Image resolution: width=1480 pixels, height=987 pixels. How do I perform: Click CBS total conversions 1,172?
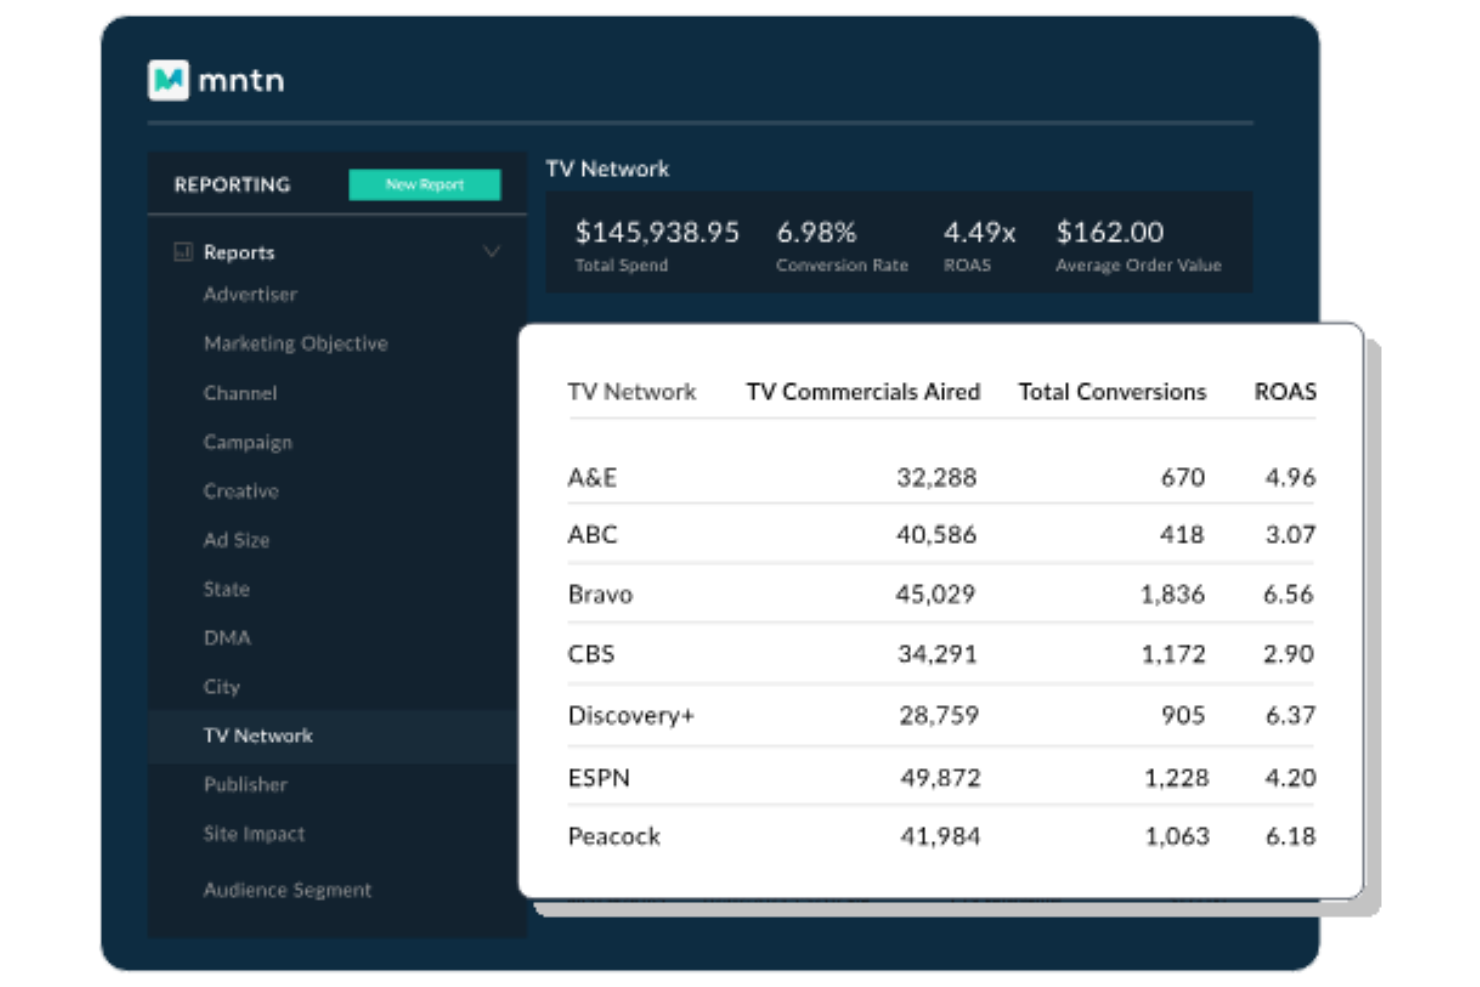pyautogui.click(x=1174, y=654)
